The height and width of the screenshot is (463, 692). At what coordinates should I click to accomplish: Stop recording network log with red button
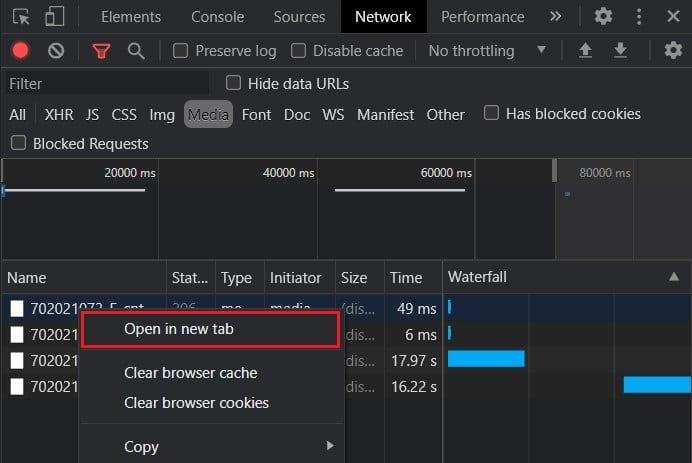20,51
